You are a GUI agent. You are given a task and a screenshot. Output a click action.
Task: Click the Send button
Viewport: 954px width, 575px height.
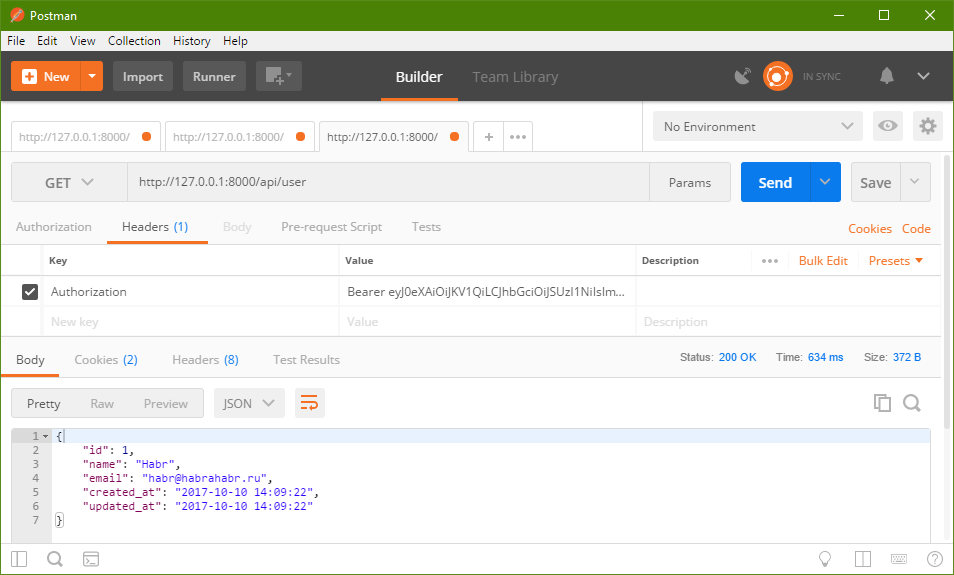point(775,182)
